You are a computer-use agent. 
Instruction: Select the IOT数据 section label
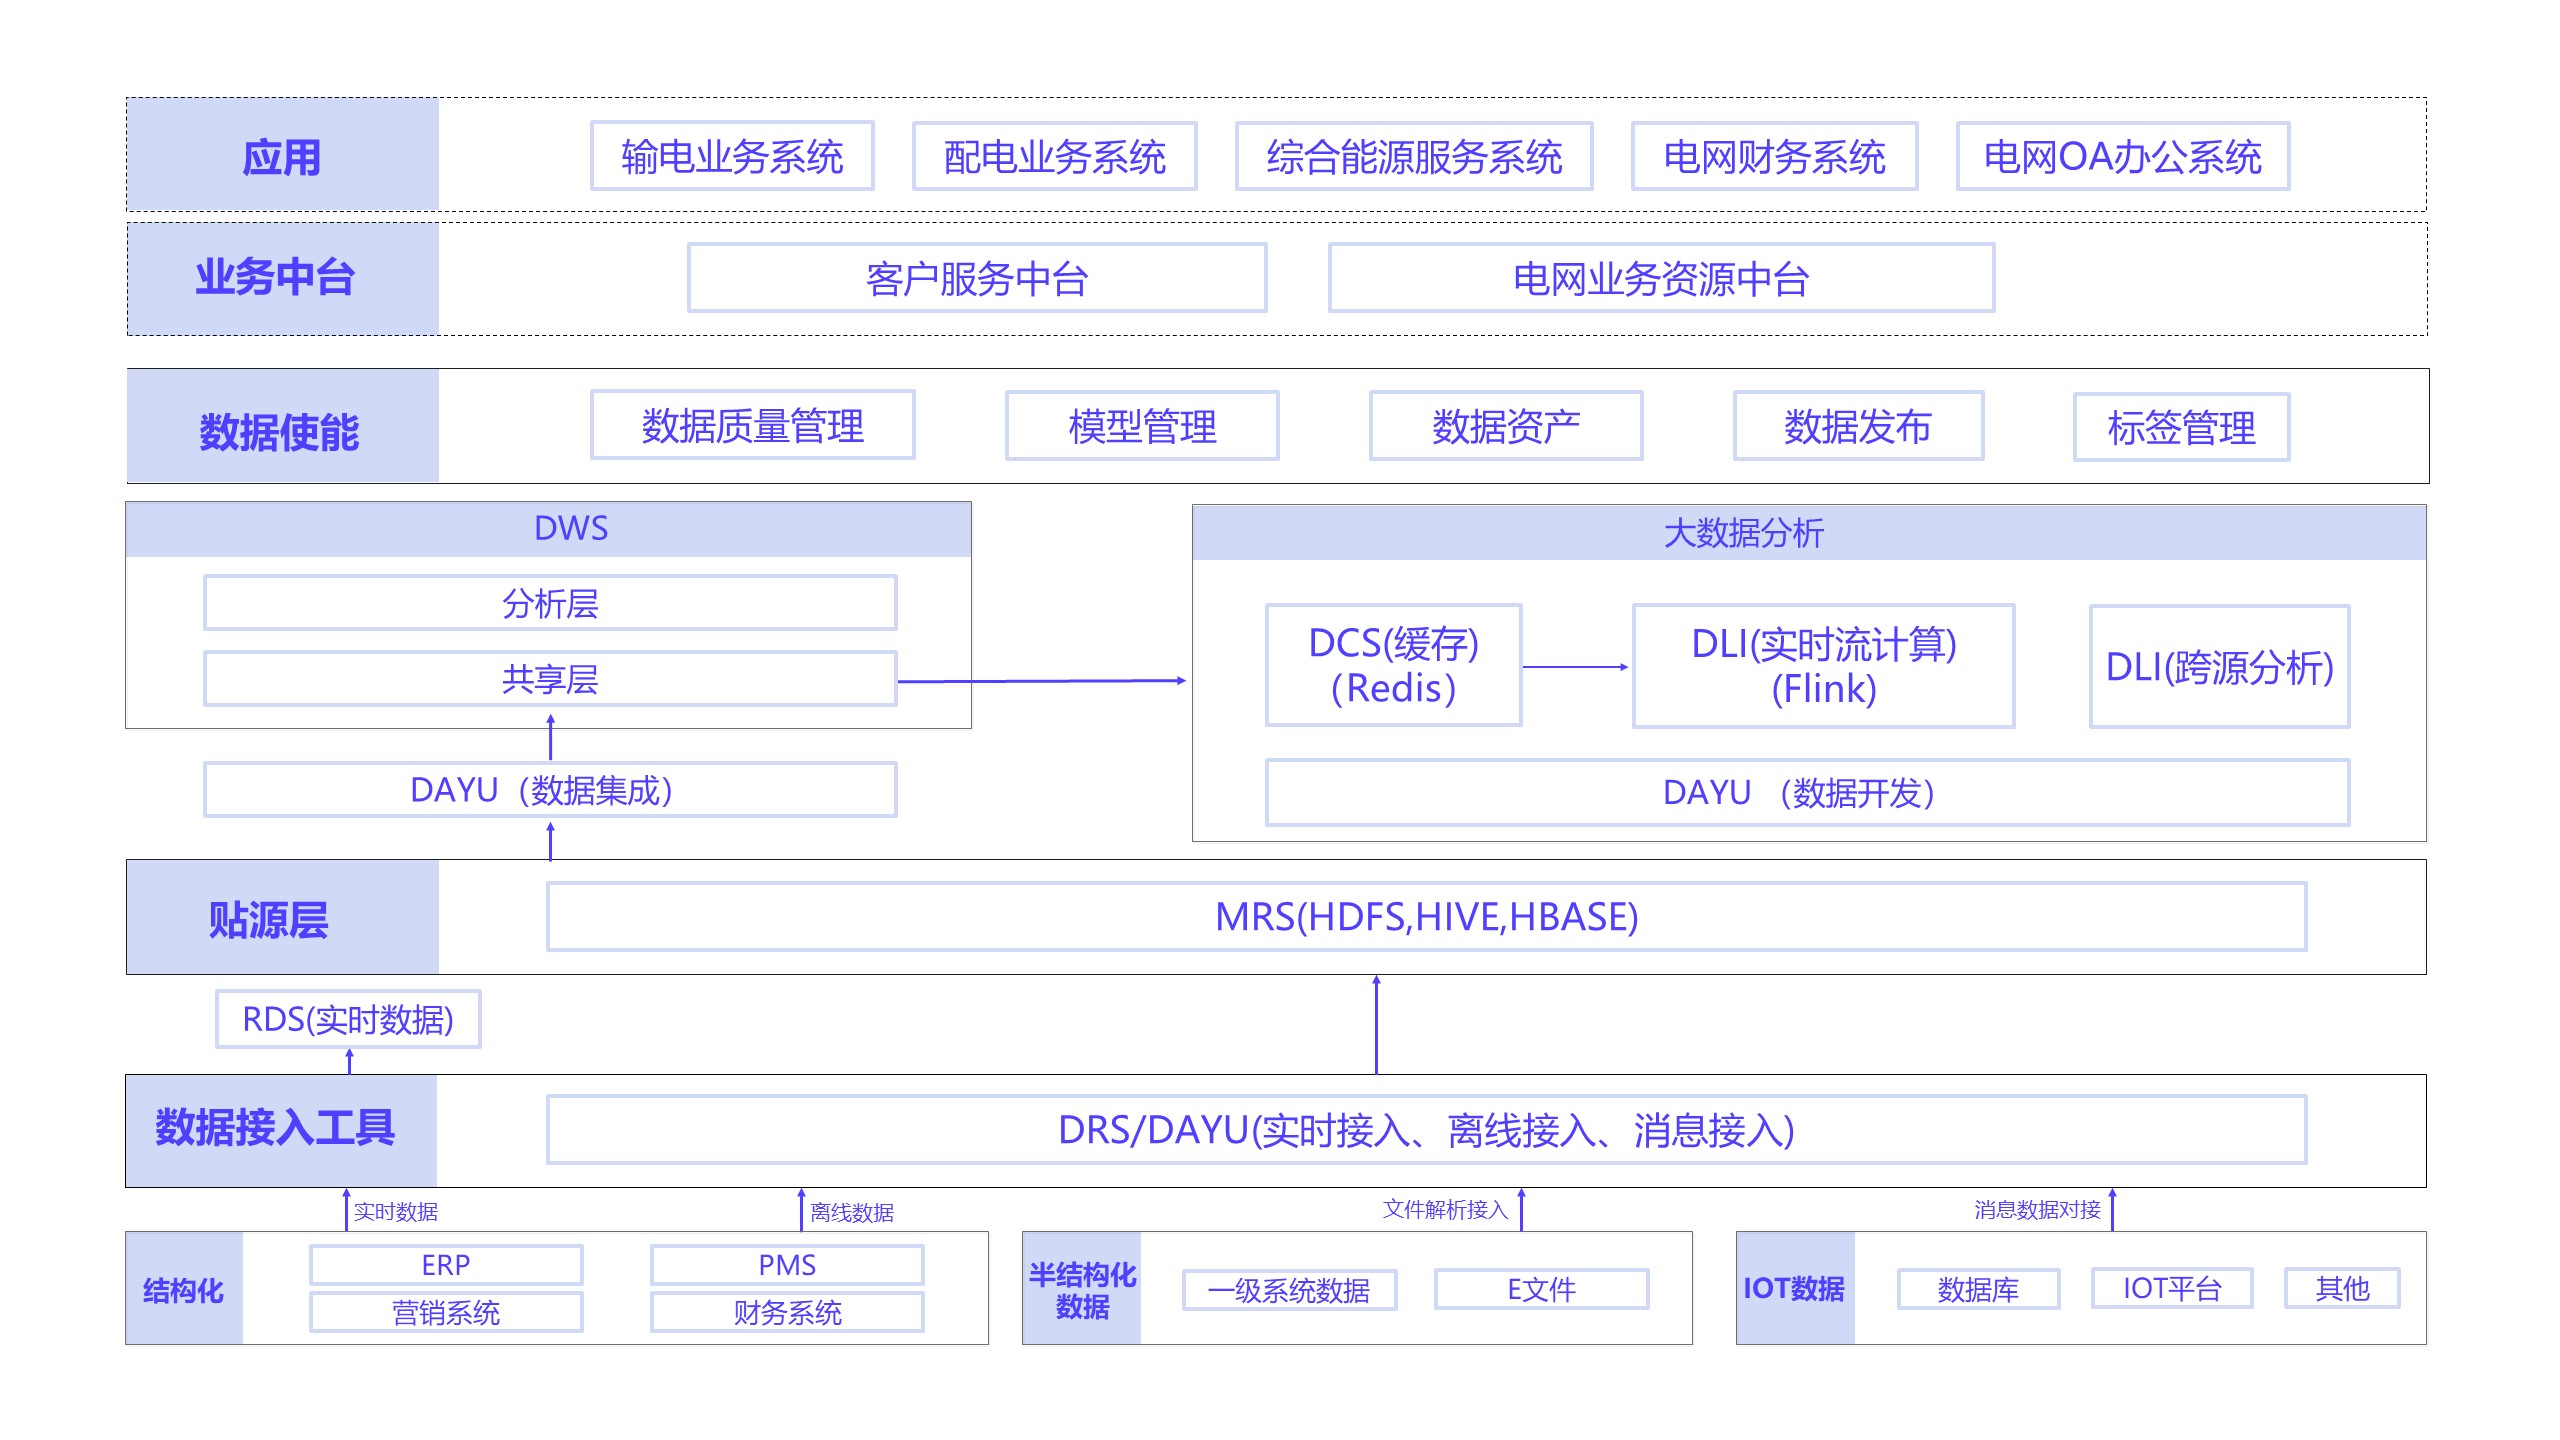click(x=1795, y=1289)
